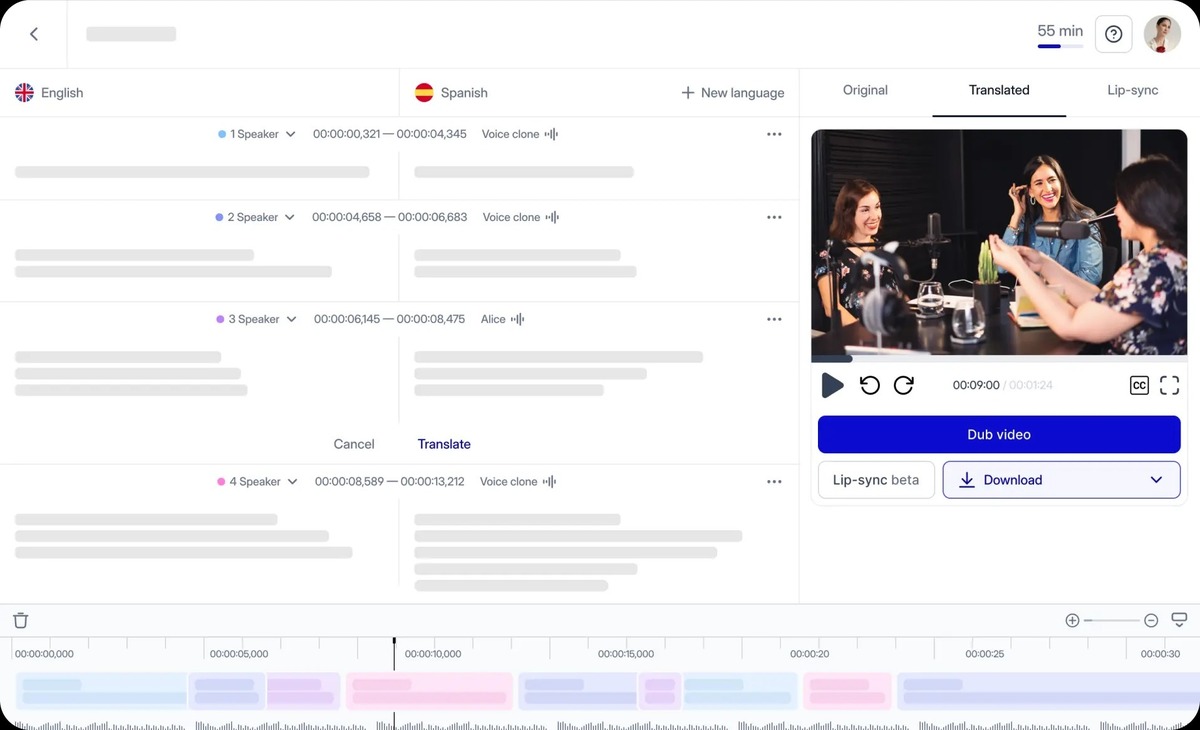Select first light-blue timeline segment
This screenshot has width=1200, height=730.
tap(102, 691)
